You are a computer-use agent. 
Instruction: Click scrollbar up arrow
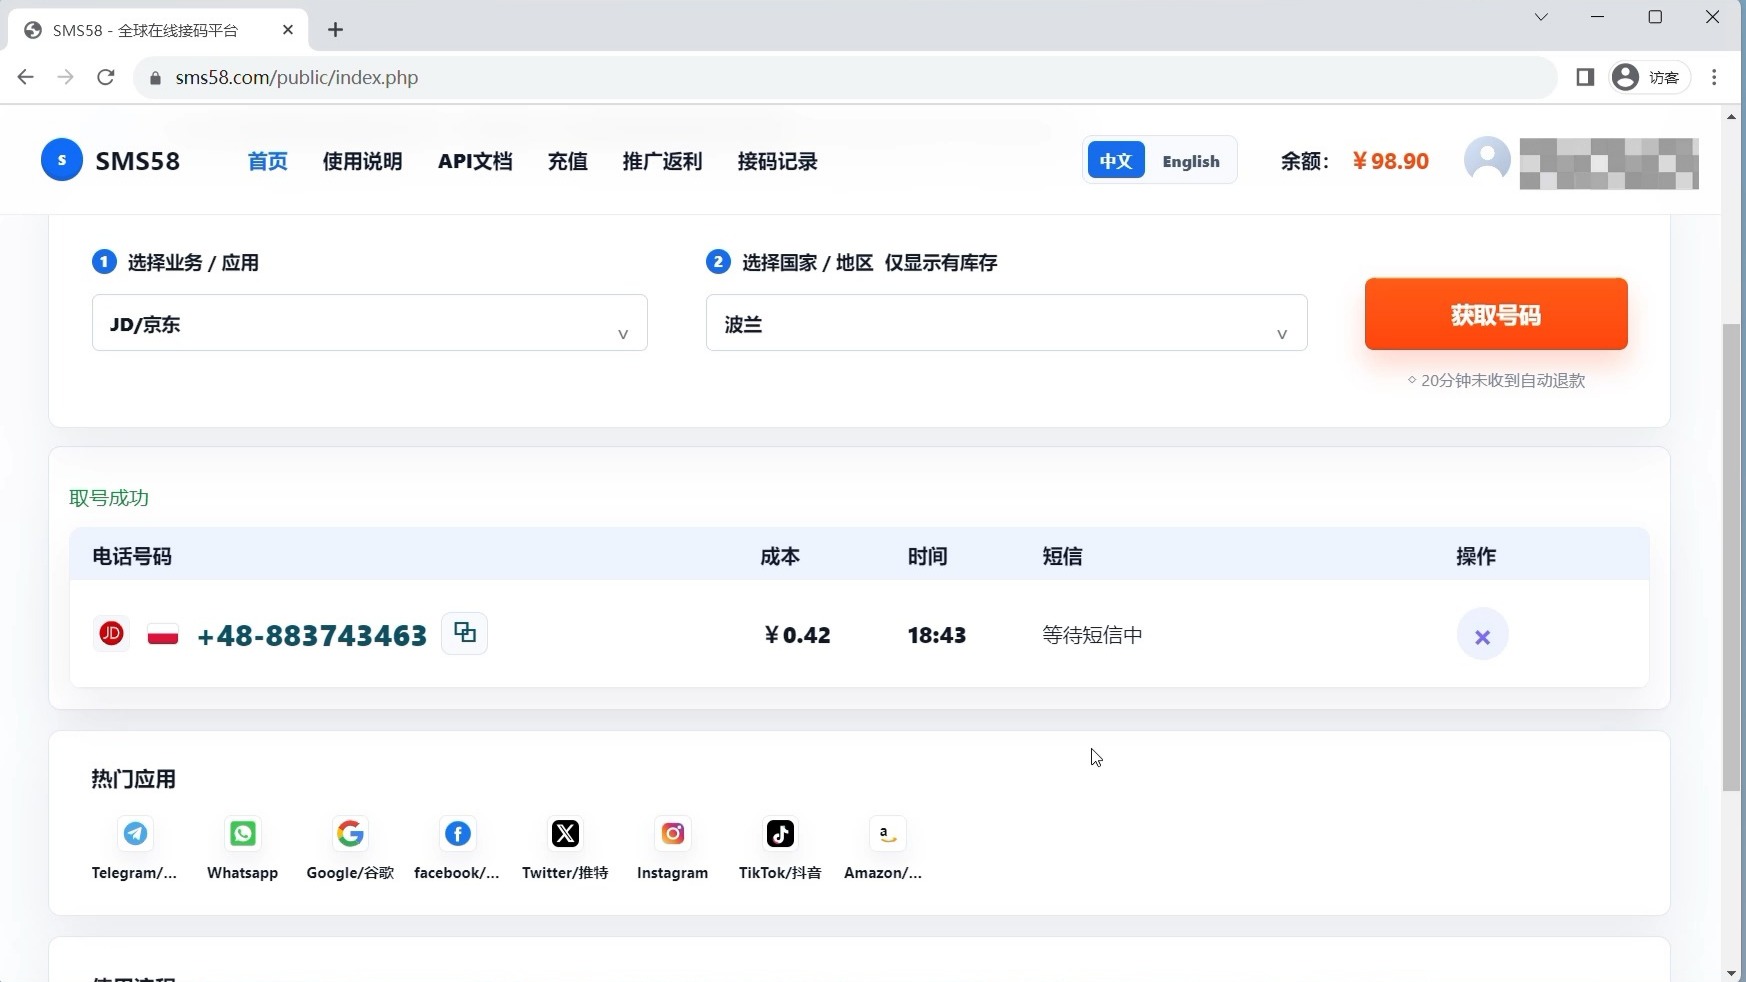click(1732, 117)
